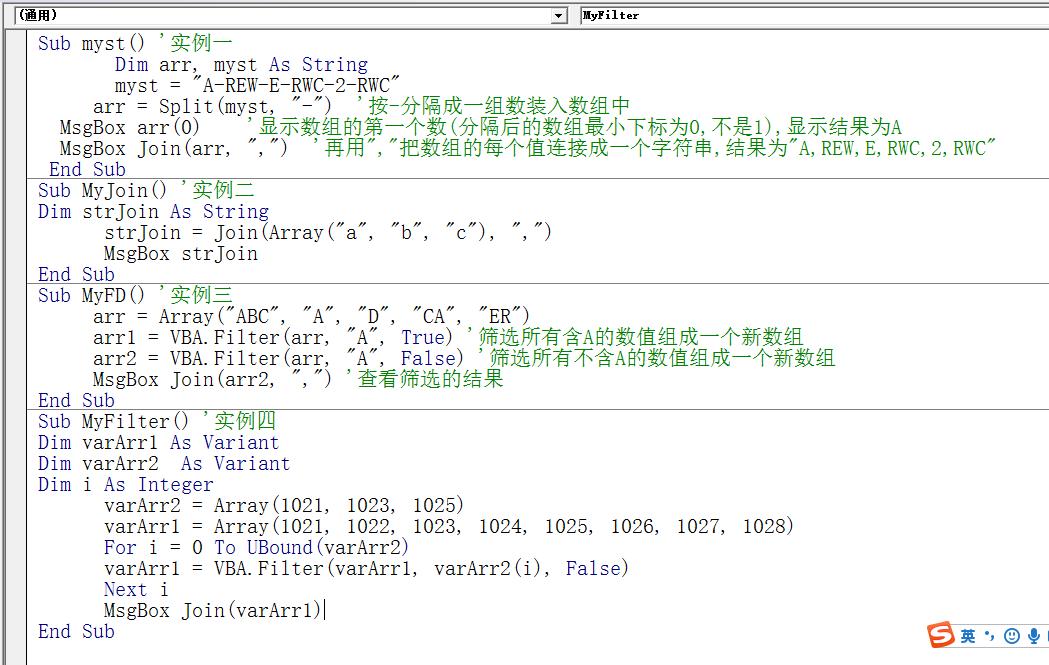This screenshot has width=1049, height=665.
Task: Click the last End Sub line
Action: tap(76, 632)
